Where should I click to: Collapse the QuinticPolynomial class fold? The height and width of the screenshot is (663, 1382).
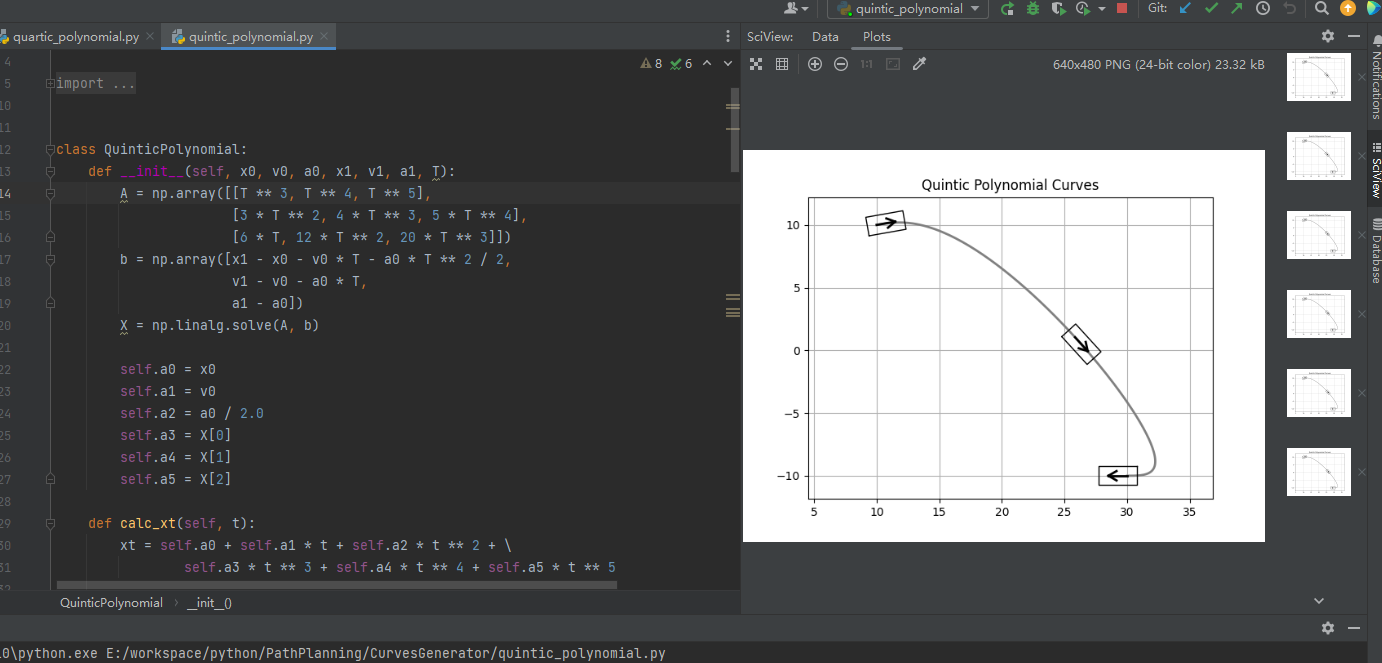pos(50,150)
